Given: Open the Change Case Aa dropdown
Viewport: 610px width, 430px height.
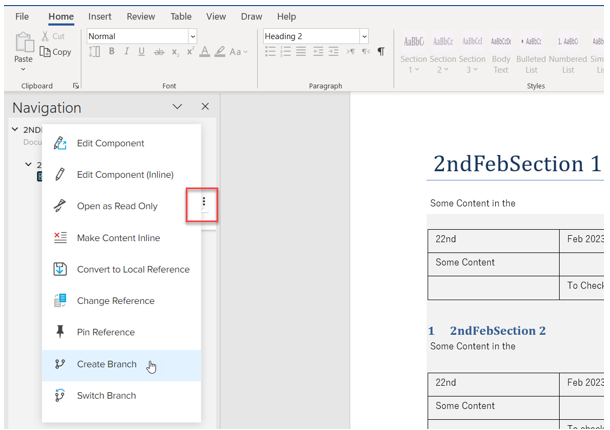Looking at the screenshot, I should (238, 52).
